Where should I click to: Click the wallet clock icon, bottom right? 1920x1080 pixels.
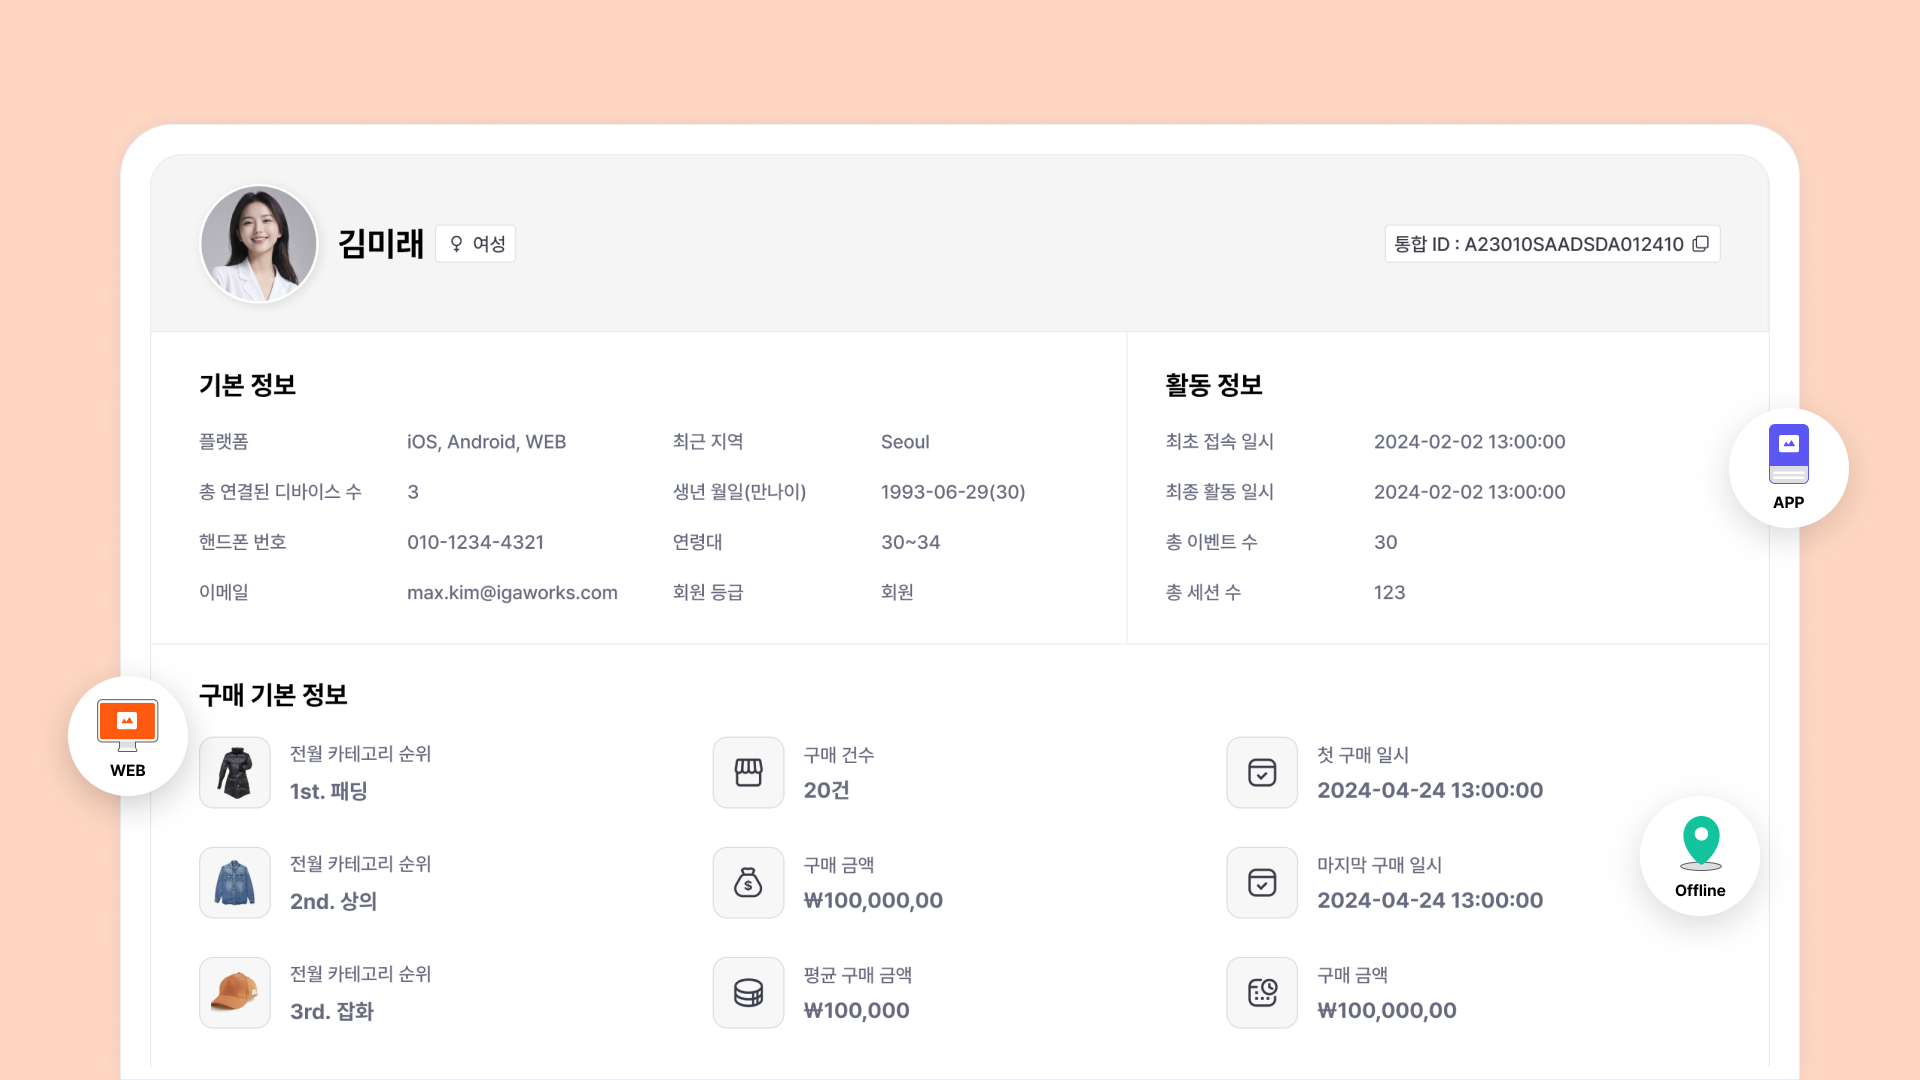(1262, 992)
